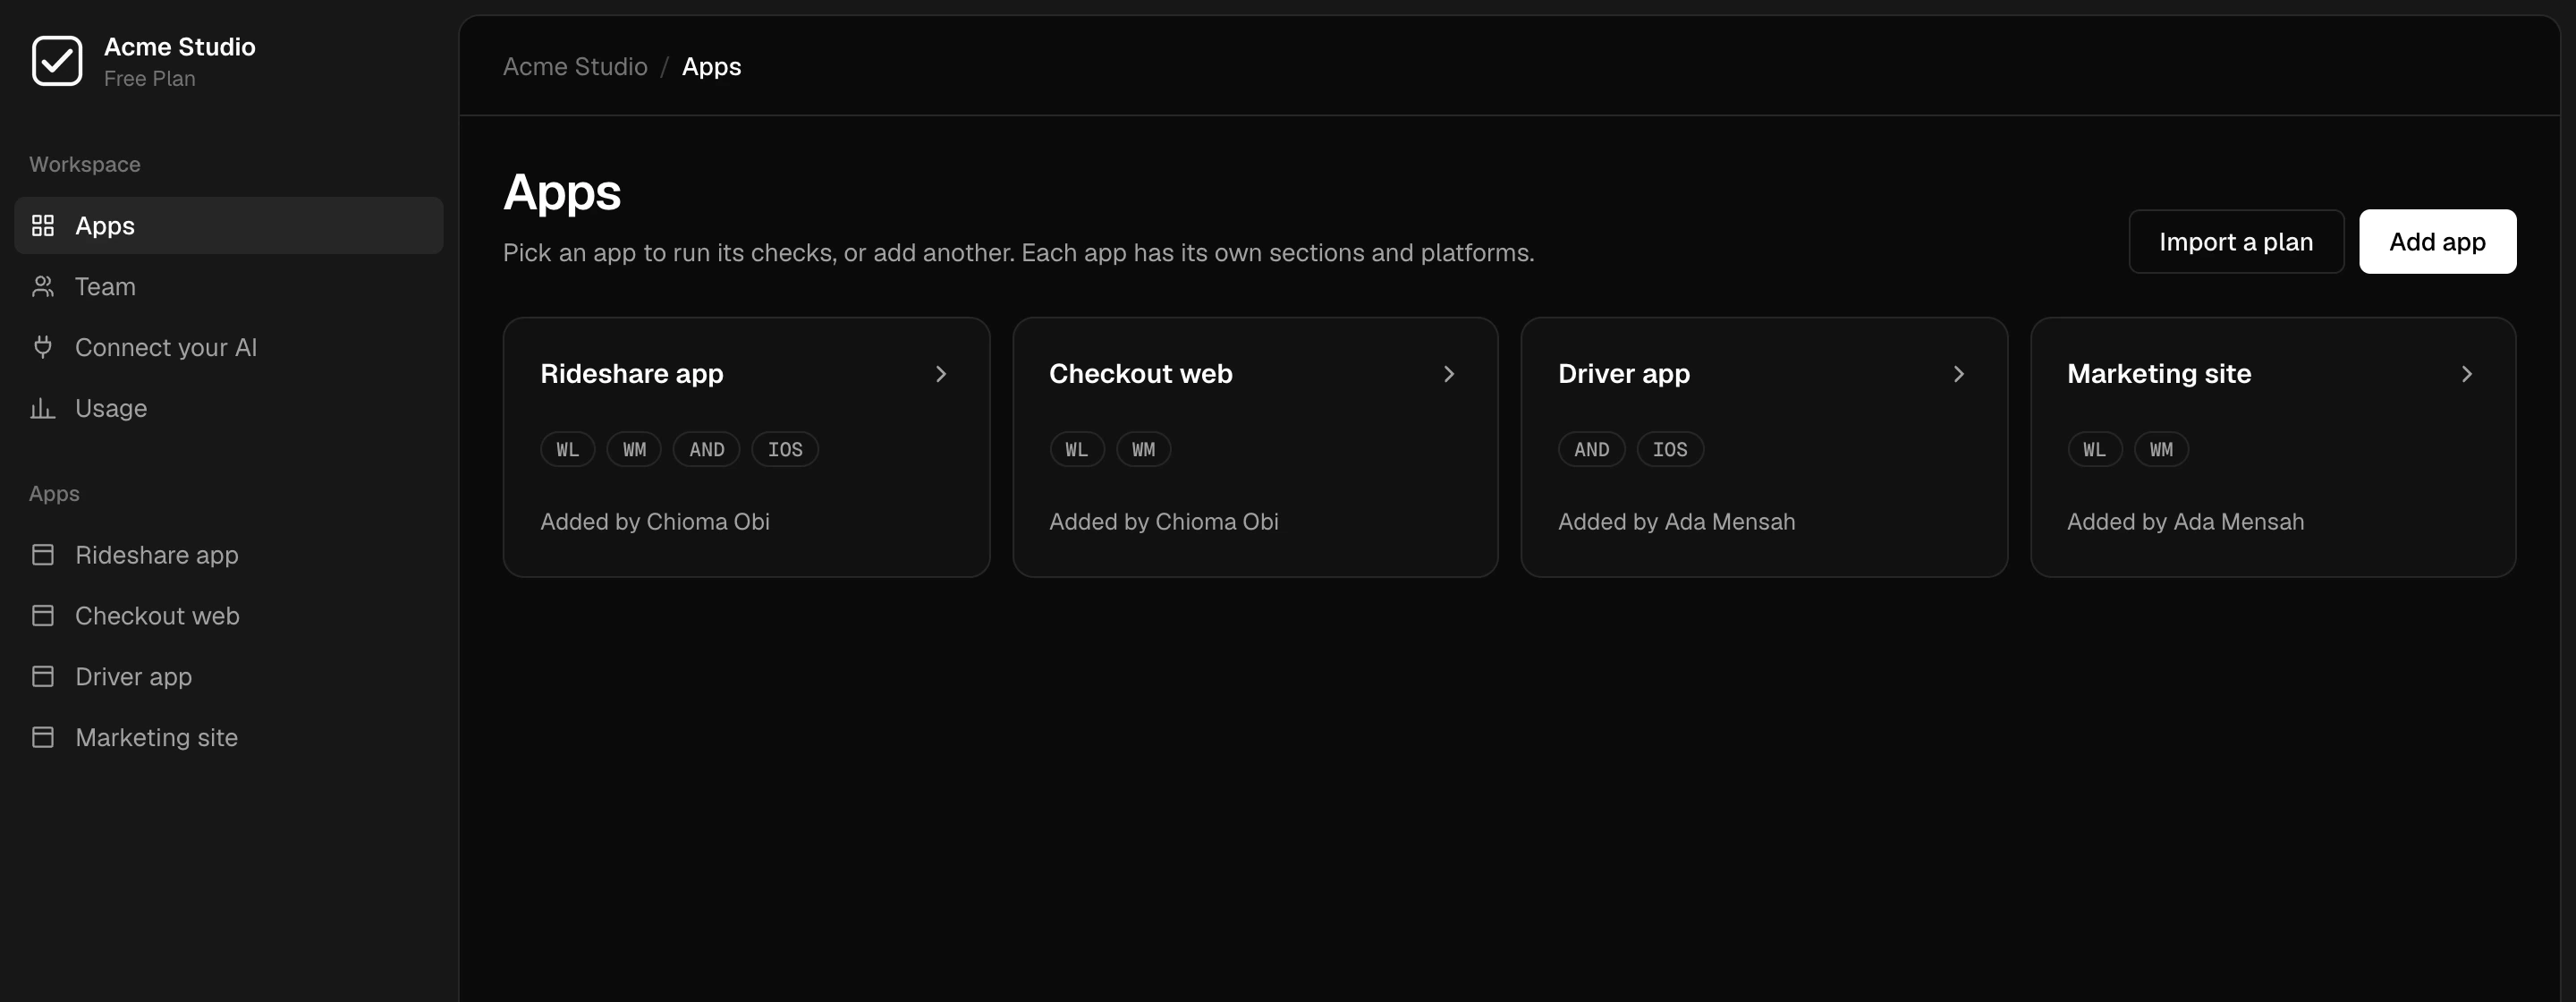The height and width of the screenshot is (1002, 2576).
Task: Click the AND tag on Driver app card
Action: (1592, 450)
